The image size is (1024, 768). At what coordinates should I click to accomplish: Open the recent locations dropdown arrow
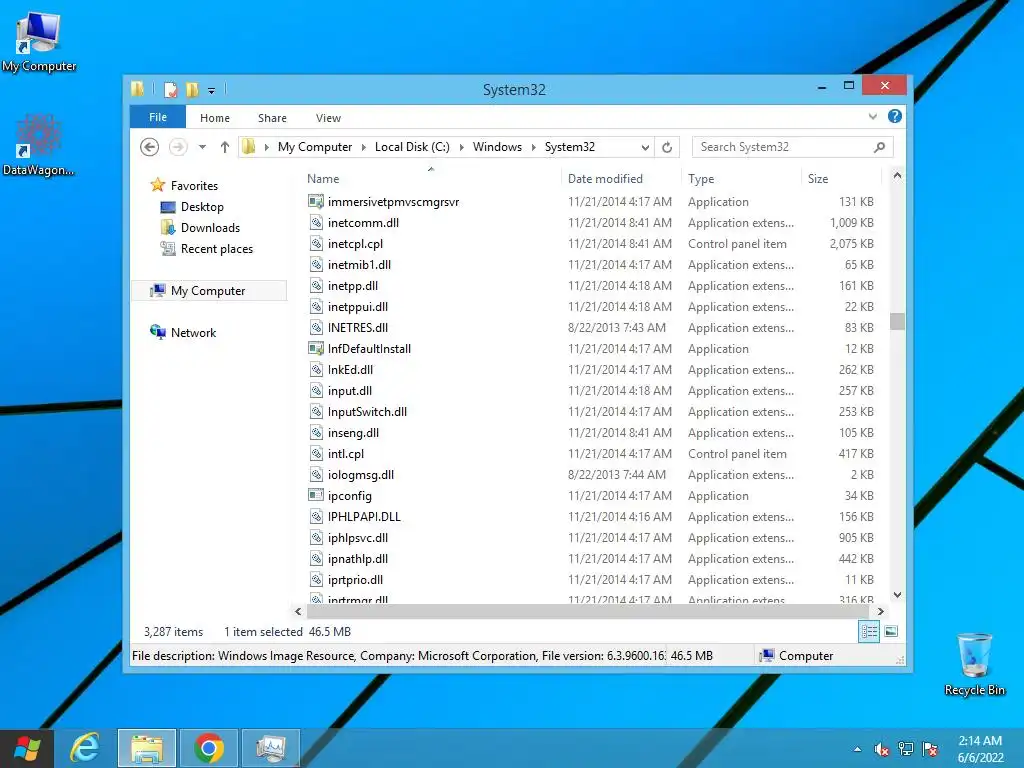[202, 147]
